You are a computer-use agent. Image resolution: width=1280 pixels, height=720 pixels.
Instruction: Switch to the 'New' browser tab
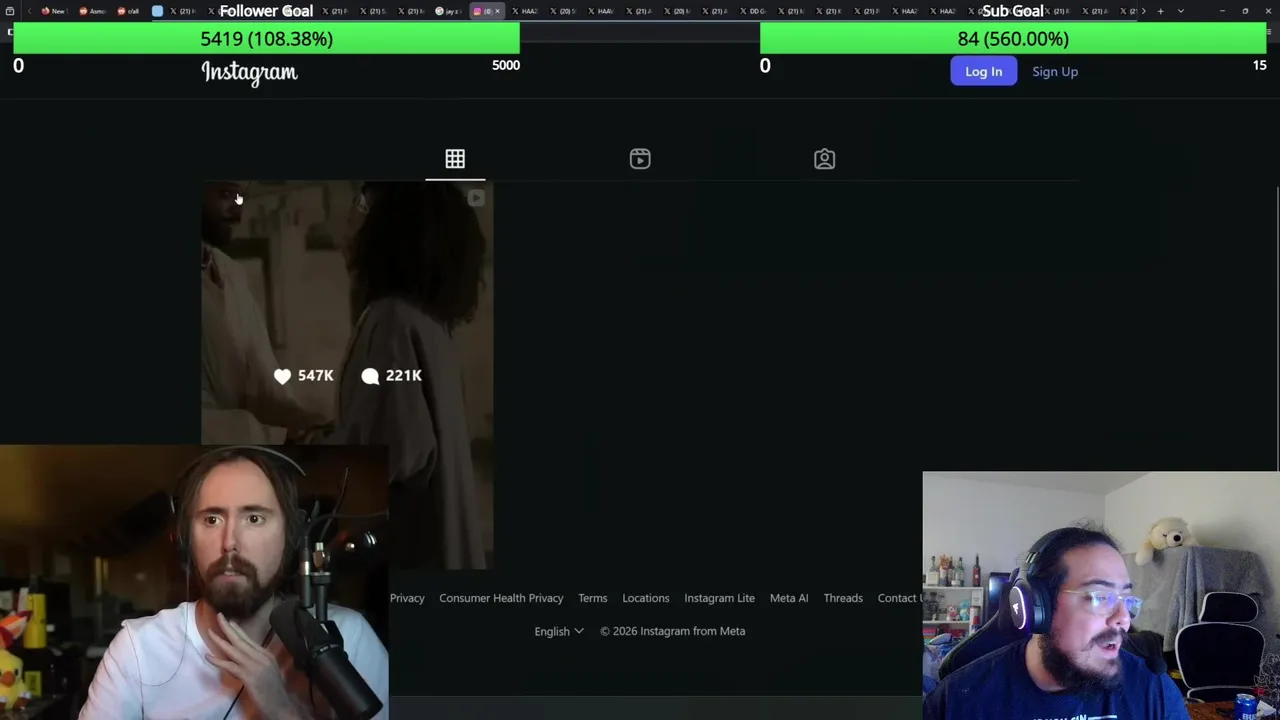(x=54, y=11)
